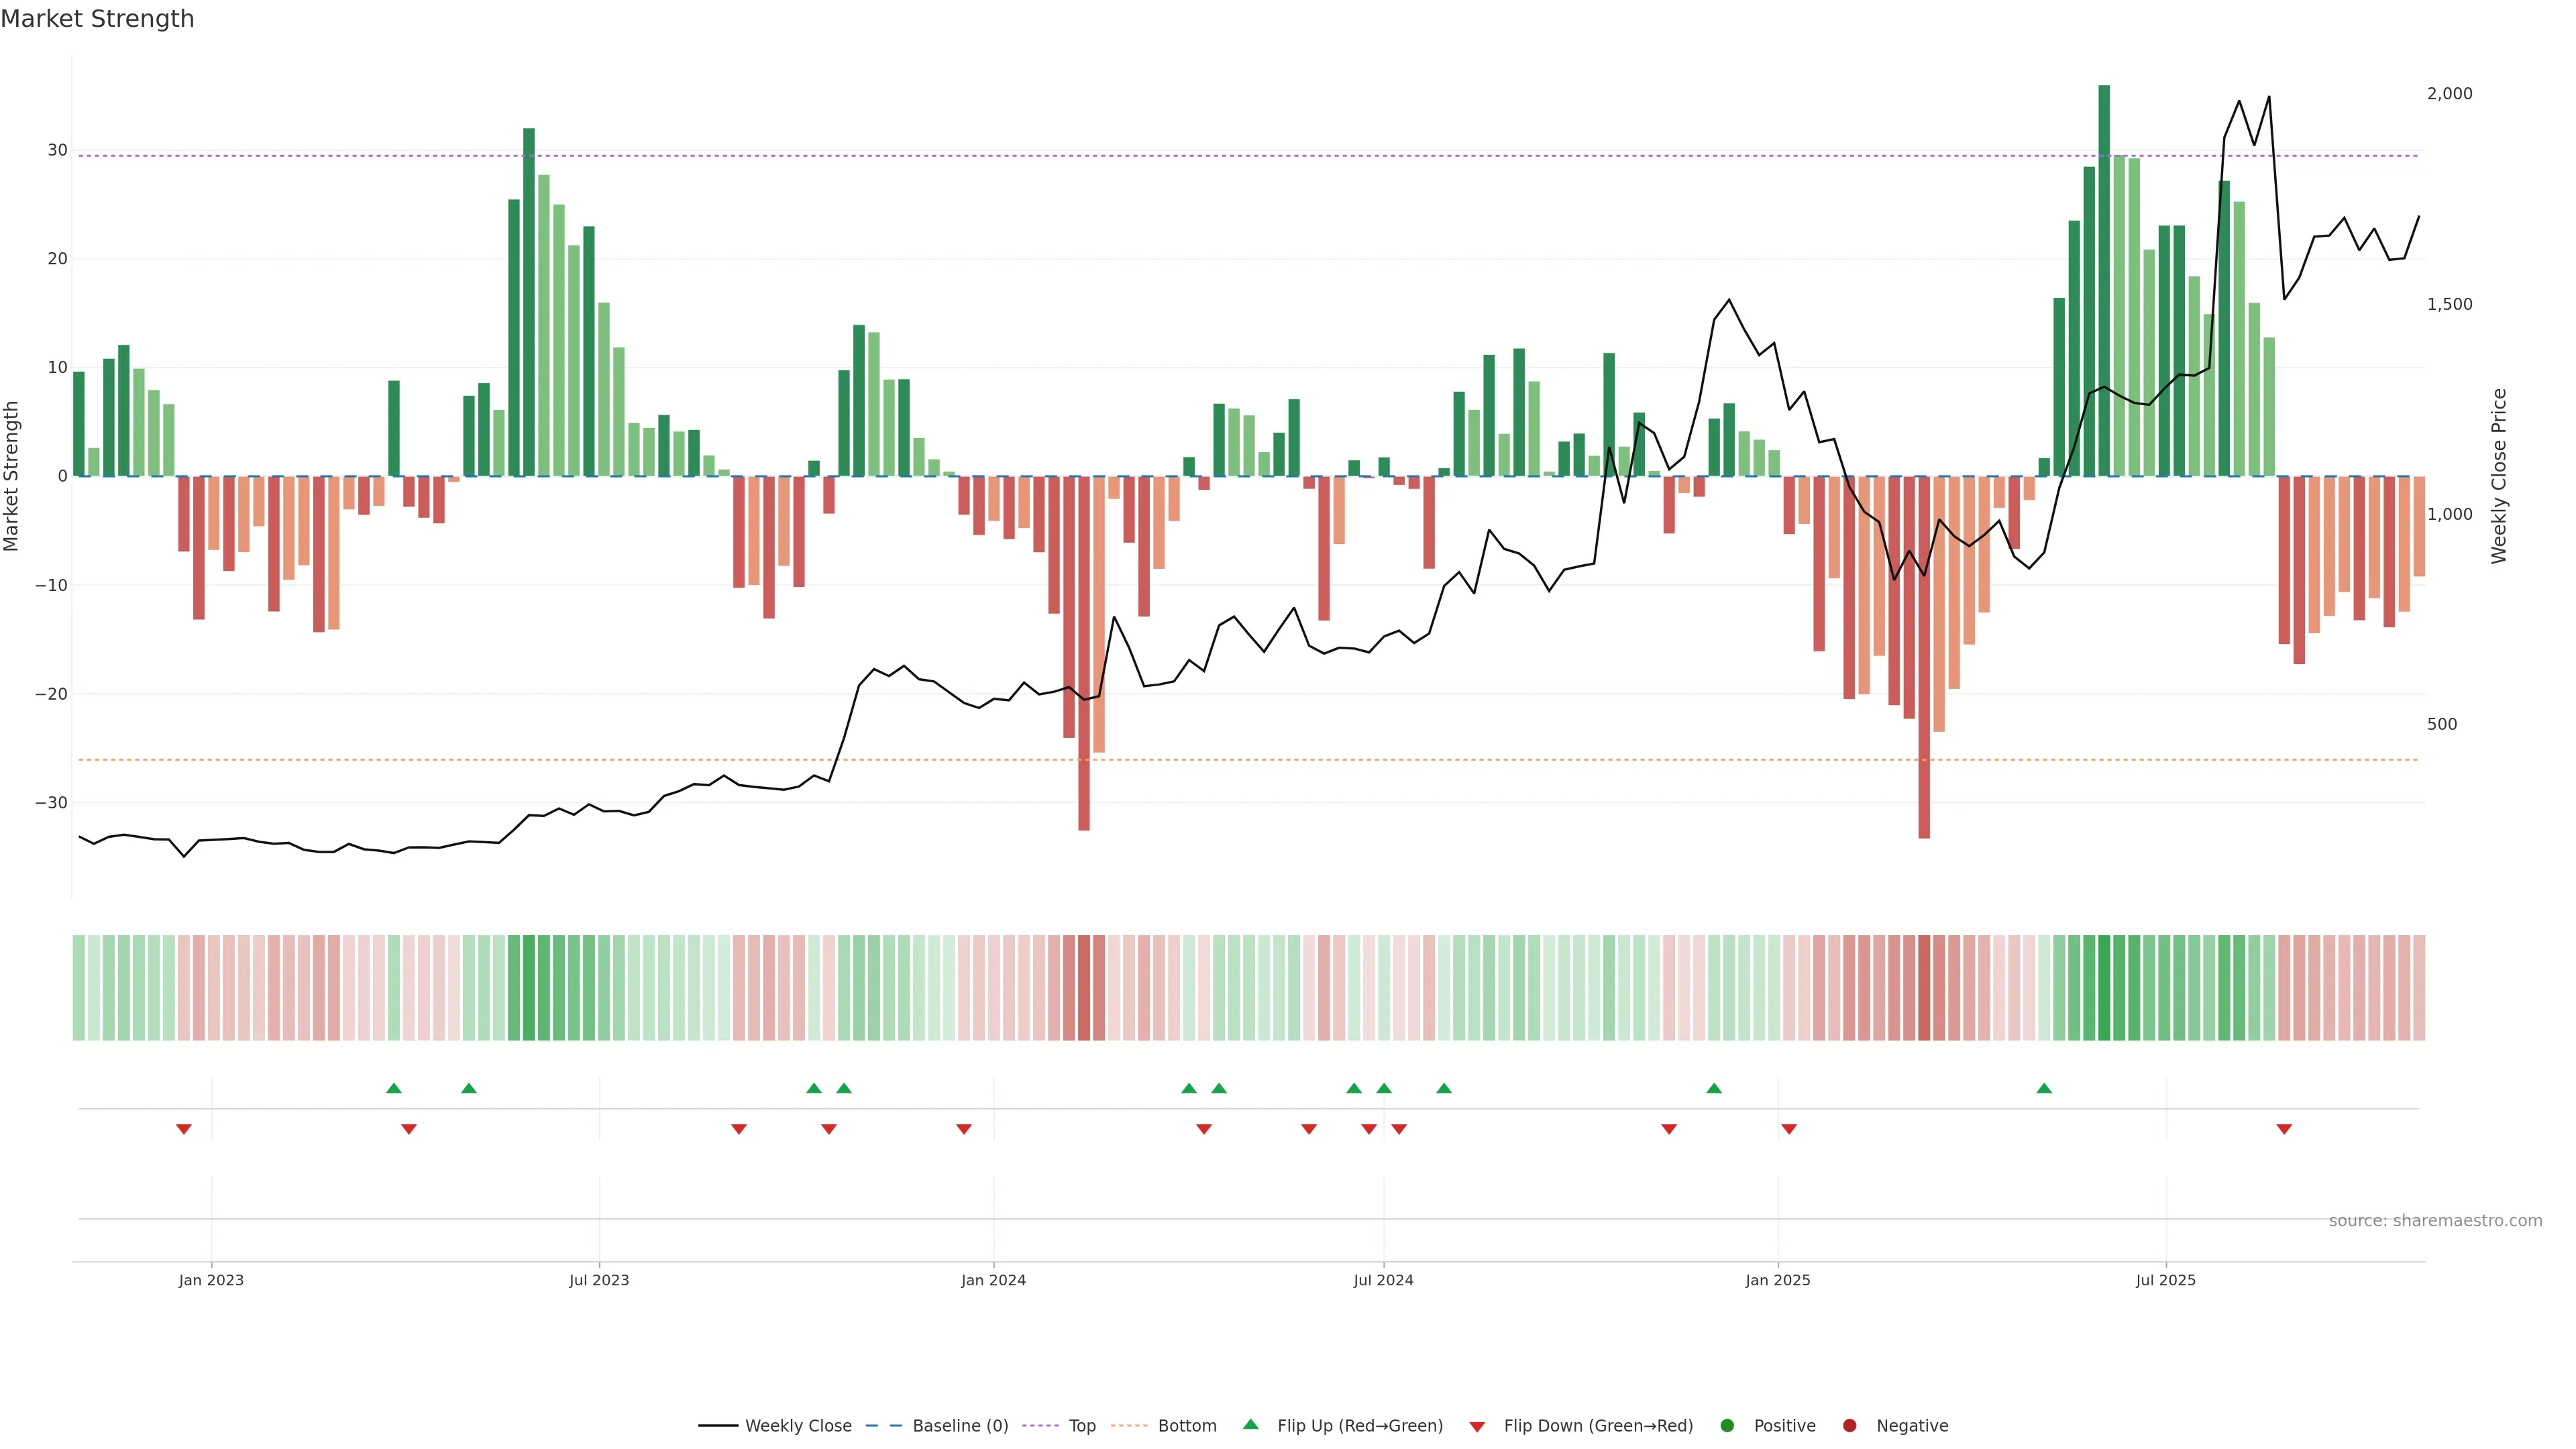
Task: Click the Market Strength chart title
Action: [x=97, y=19]
